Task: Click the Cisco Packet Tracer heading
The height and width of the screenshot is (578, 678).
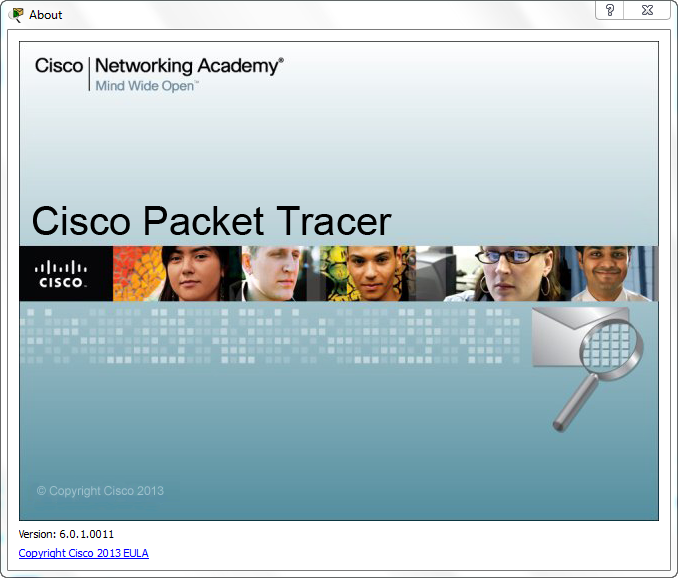Action: (x=211, y=221)
